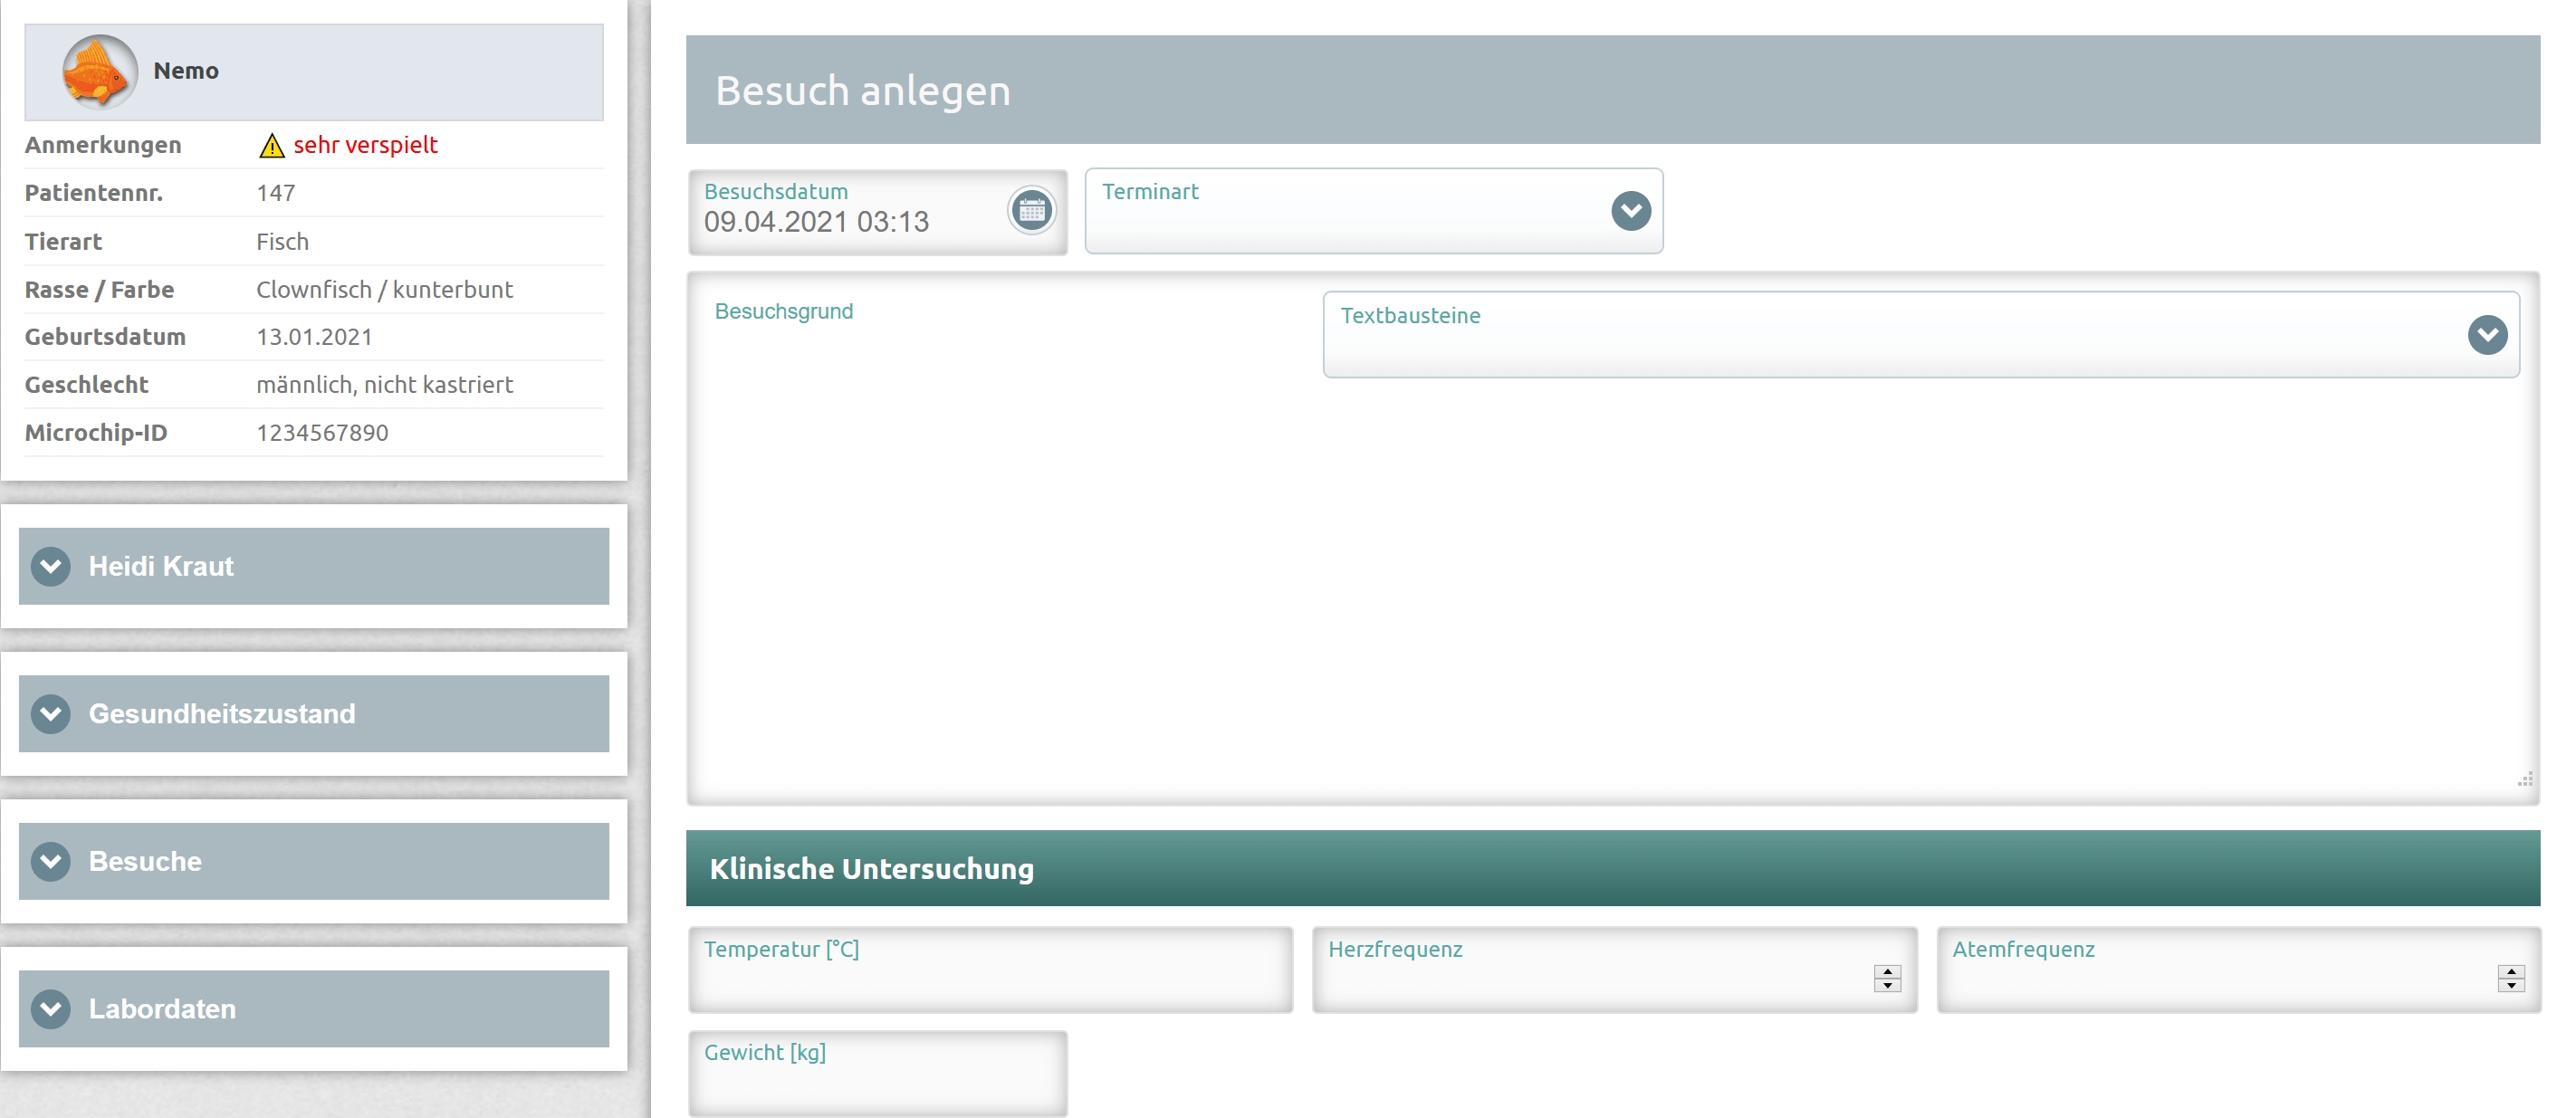Click the red 'sehr verspielt' note
Viewport: 2576px width, 1118px height.
(365, 145)
